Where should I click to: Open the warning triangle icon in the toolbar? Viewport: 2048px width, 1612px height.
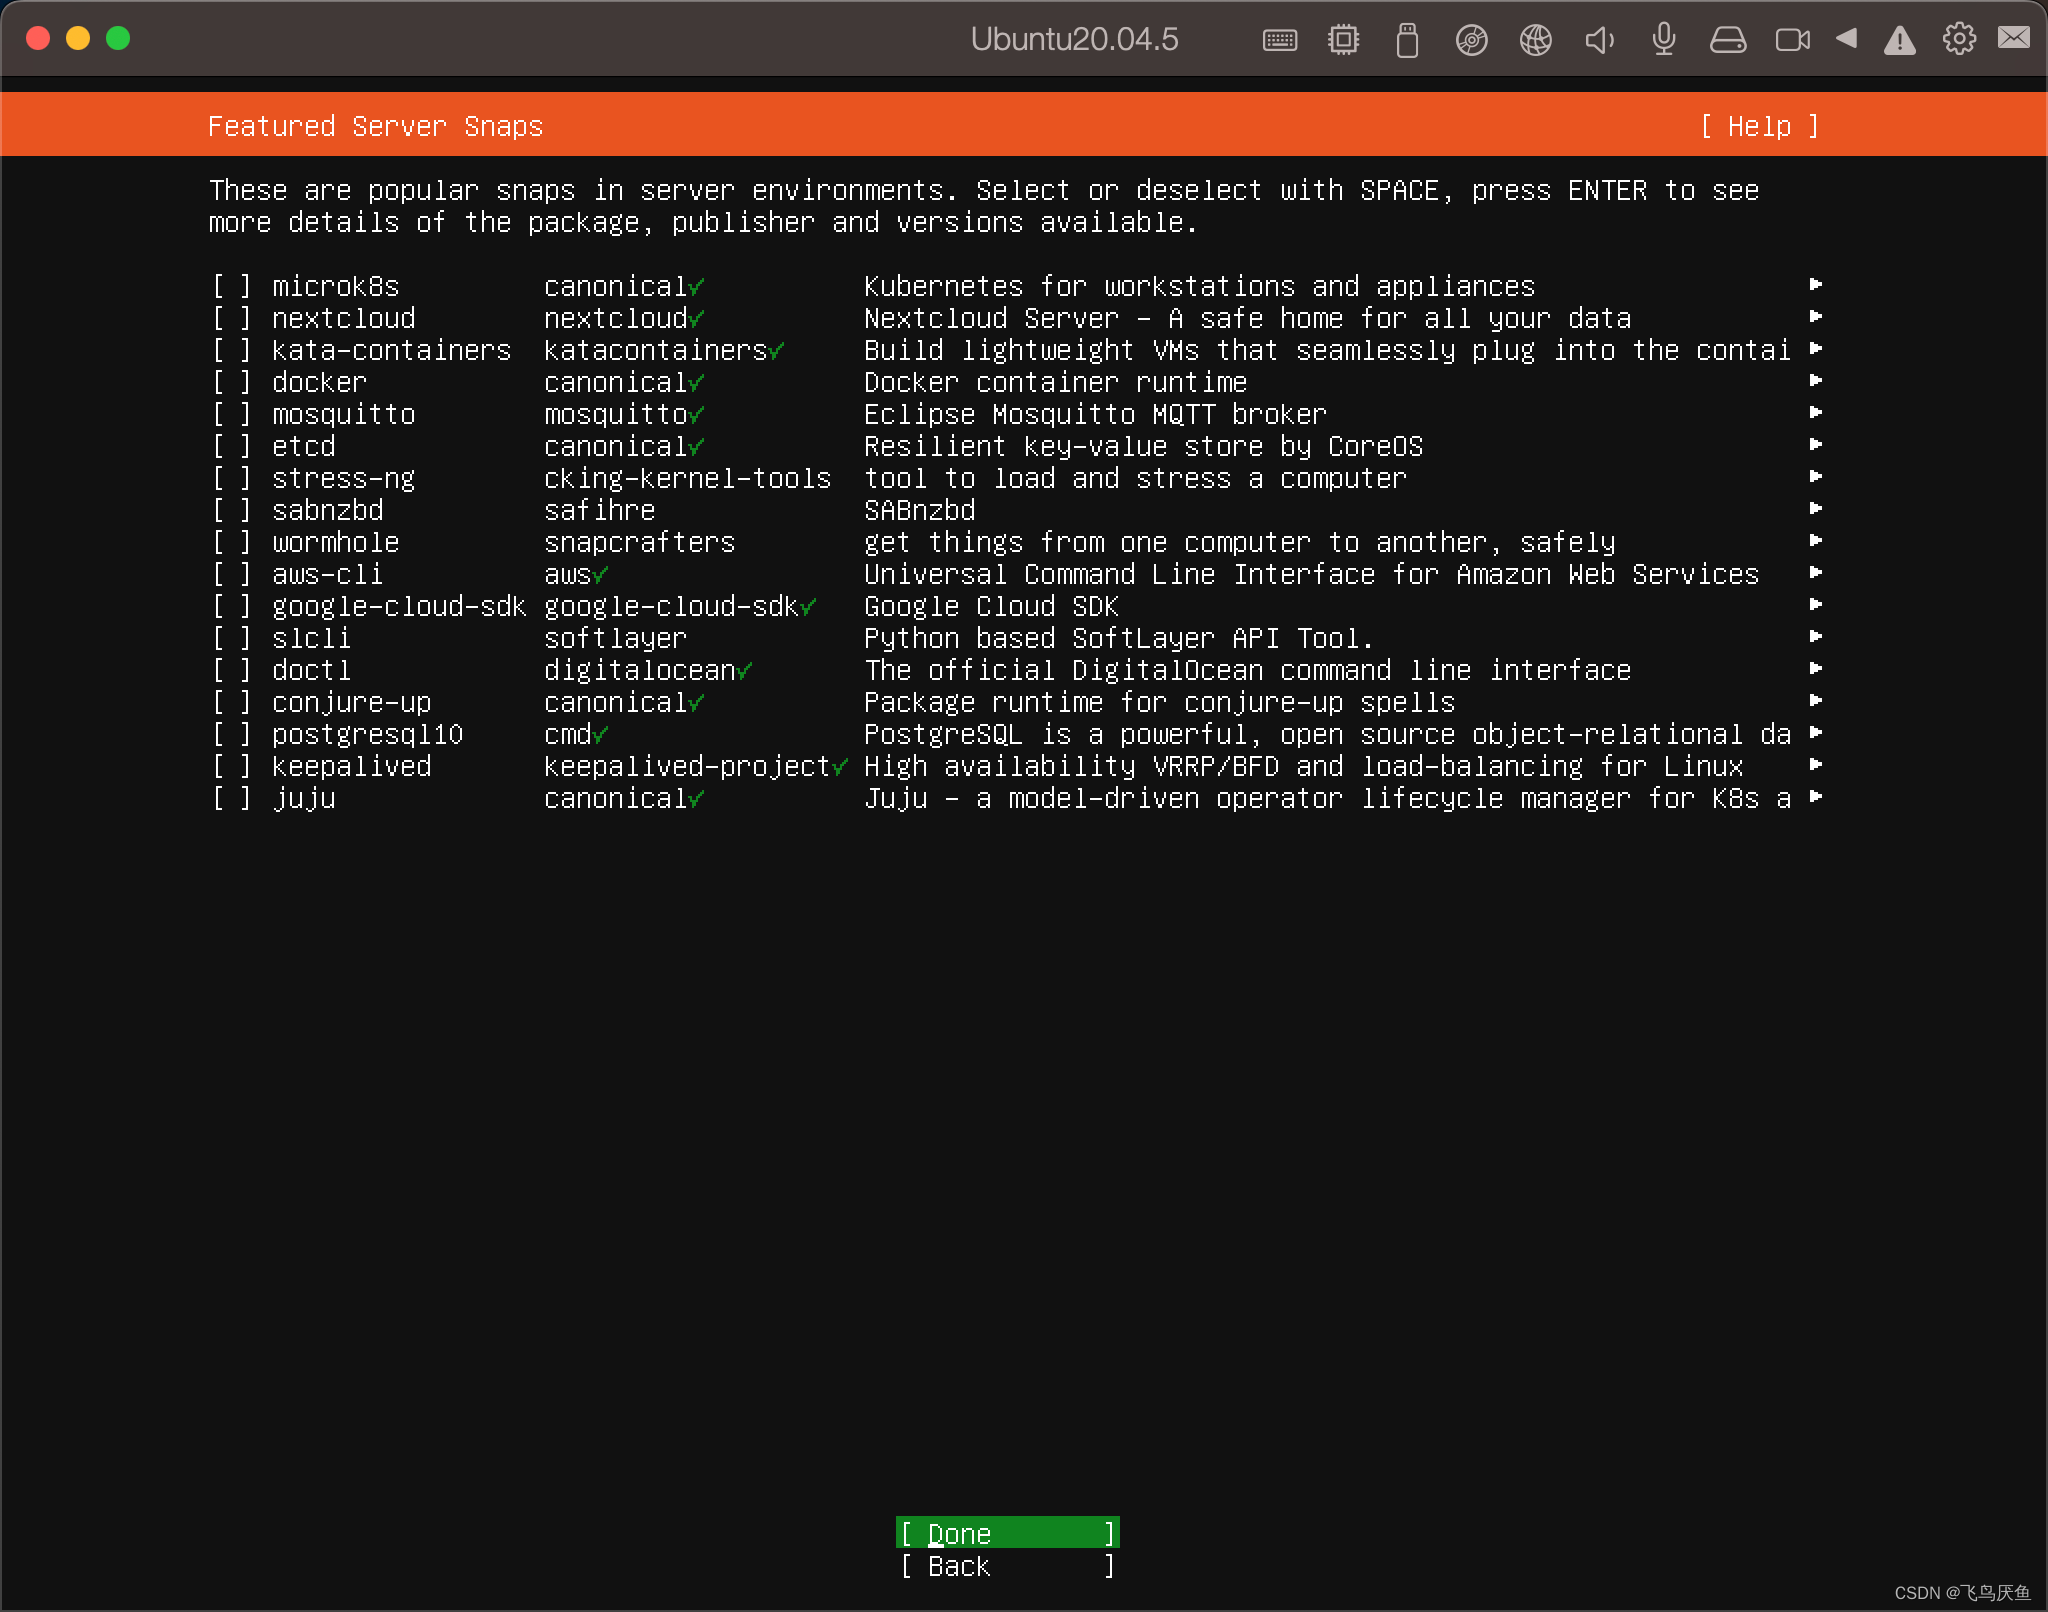tap(1899, 40)
